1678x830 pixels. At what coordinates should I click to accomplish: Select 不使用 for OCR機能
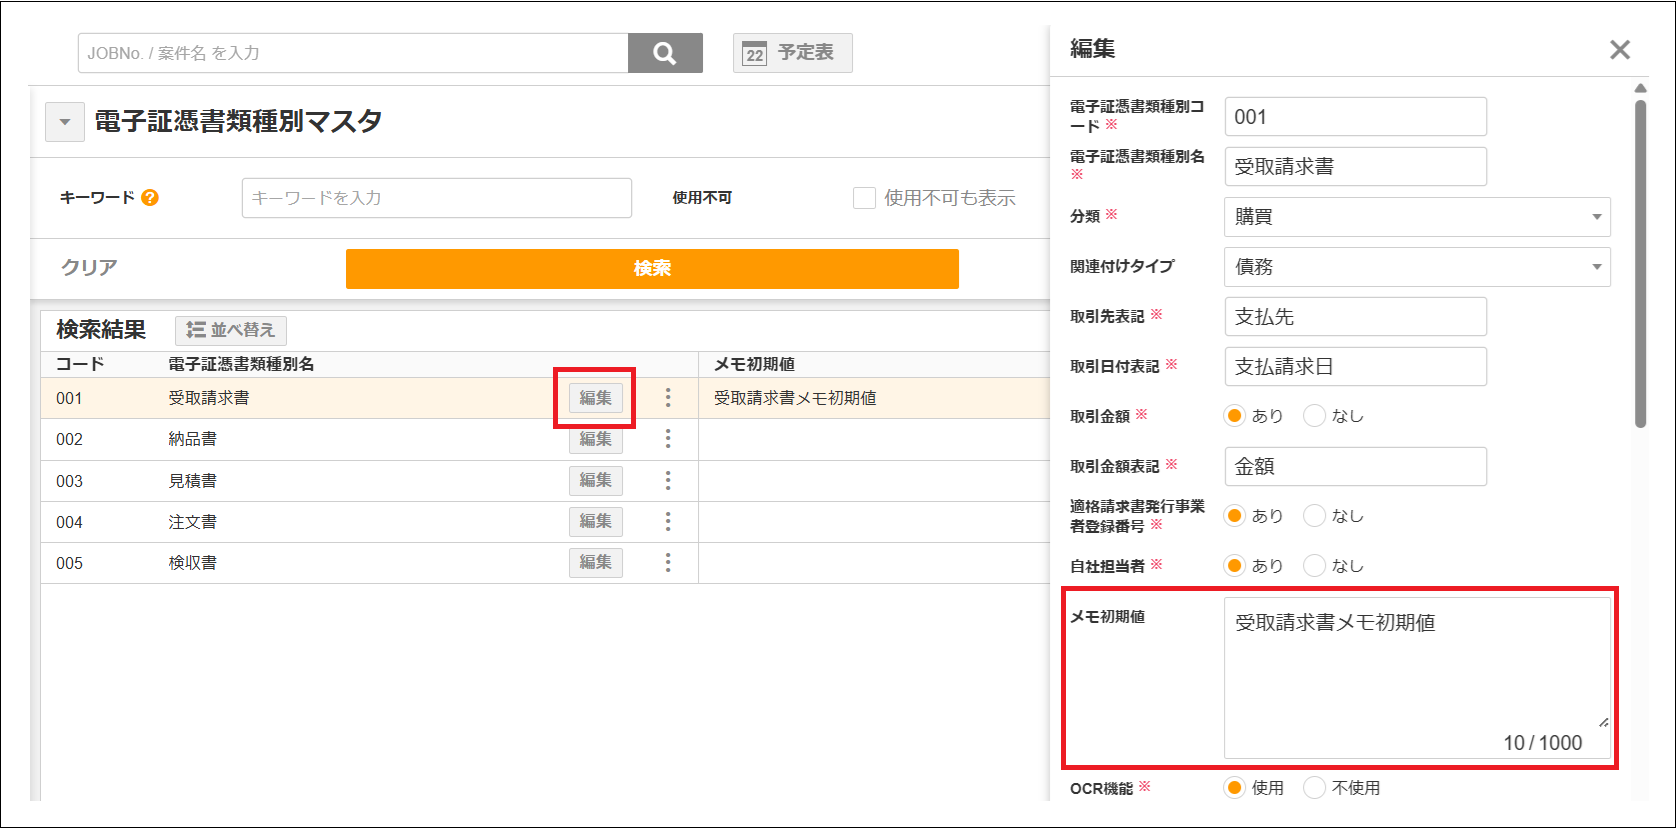click(1314, 788)
